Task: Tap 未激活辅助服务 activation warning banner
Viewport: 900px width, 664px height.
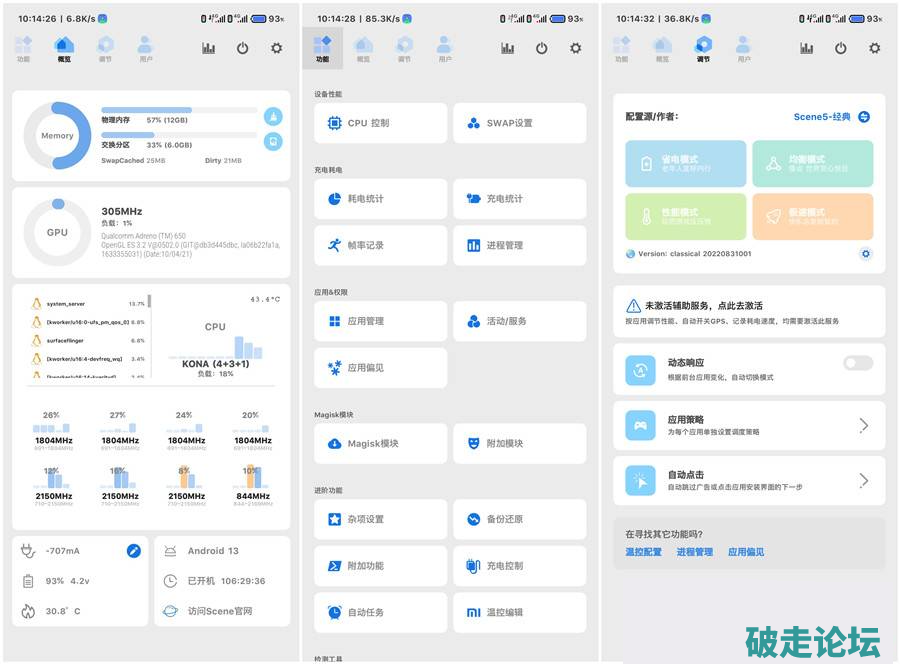Action: pyautogui.click(x=748, y=311)
